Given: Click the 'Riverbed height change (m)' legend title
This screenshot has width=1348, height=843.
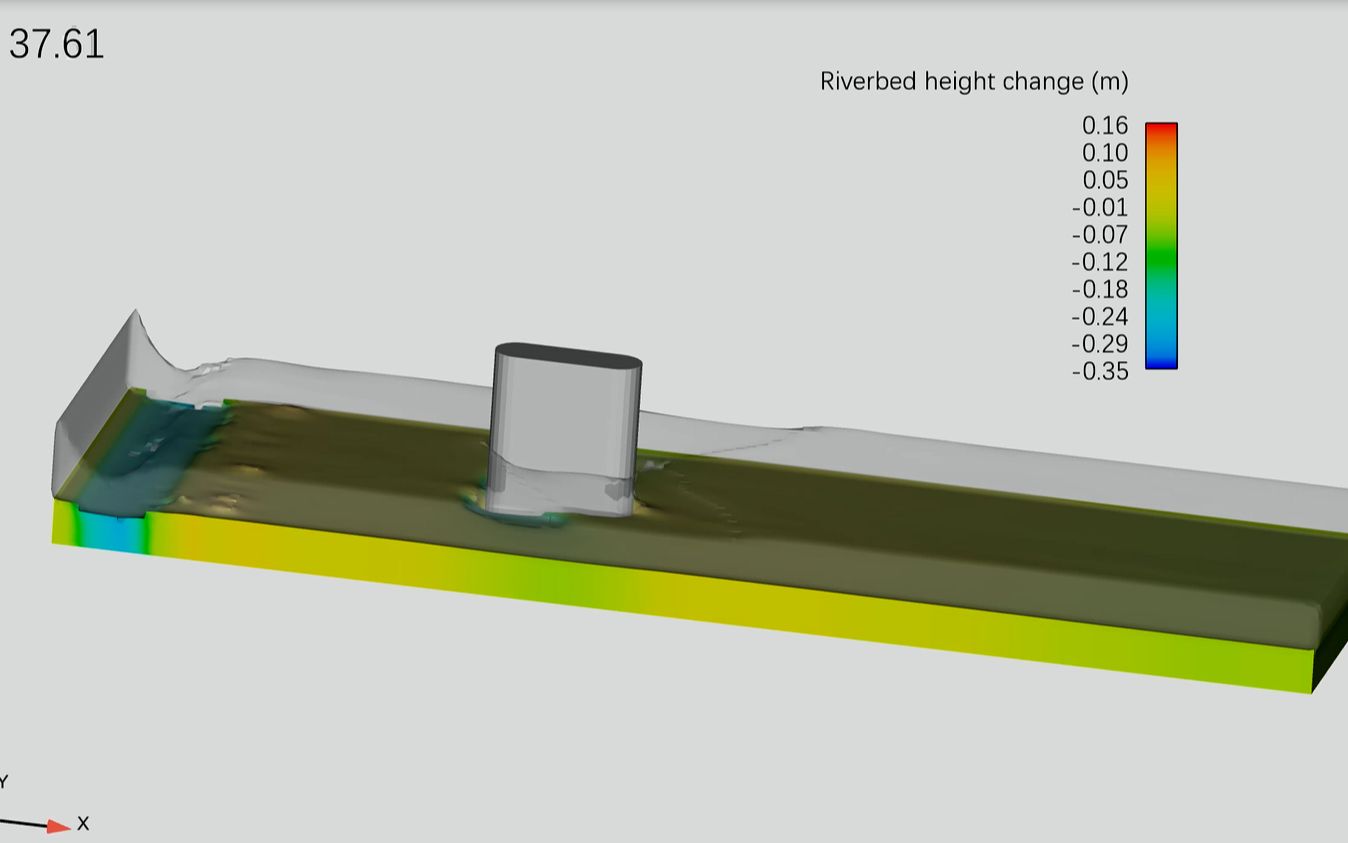Looking at the screenshot, I should tap(974, 81).
